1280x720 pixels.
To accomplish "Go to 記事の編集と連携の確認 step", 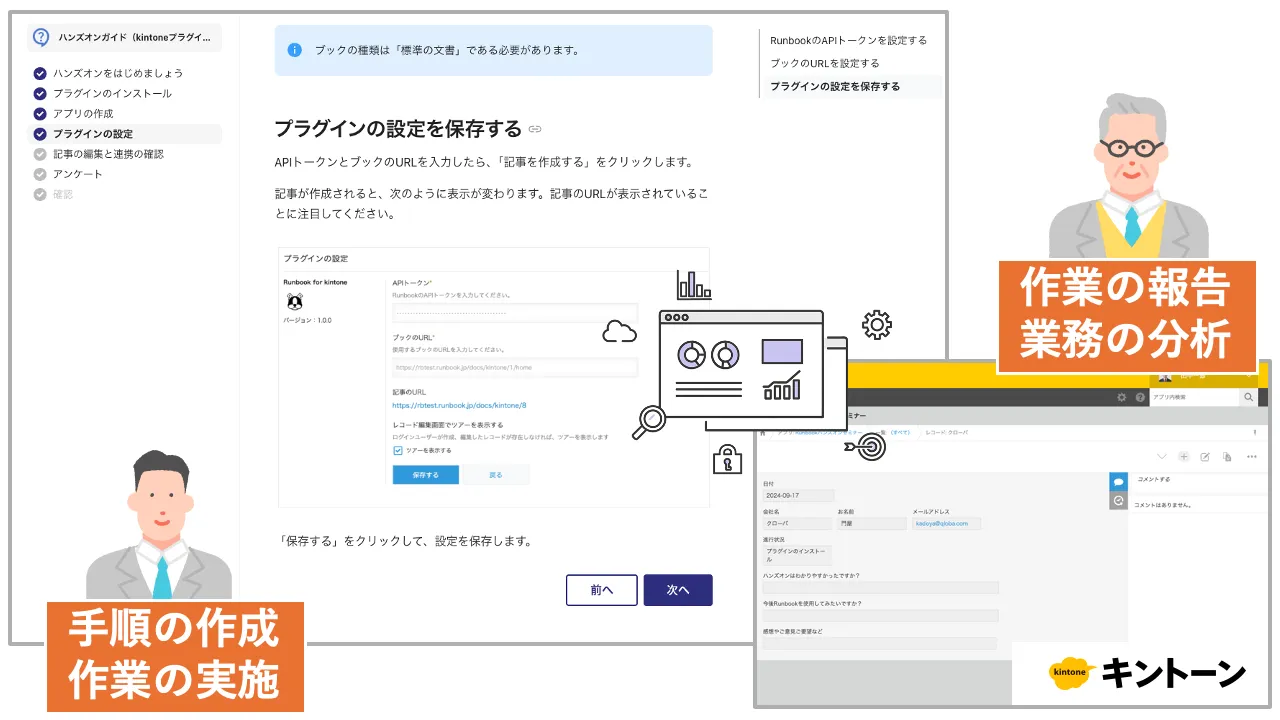I will 107,154.
